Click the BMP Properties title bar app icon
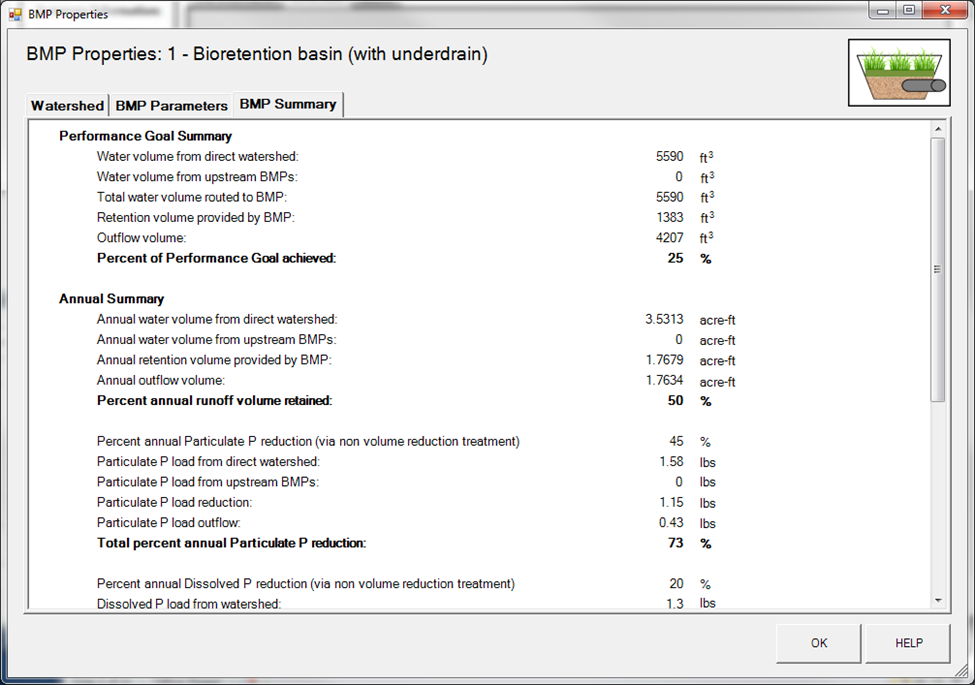This screenshot has width=975, height=685. click(x=15, y=14)
